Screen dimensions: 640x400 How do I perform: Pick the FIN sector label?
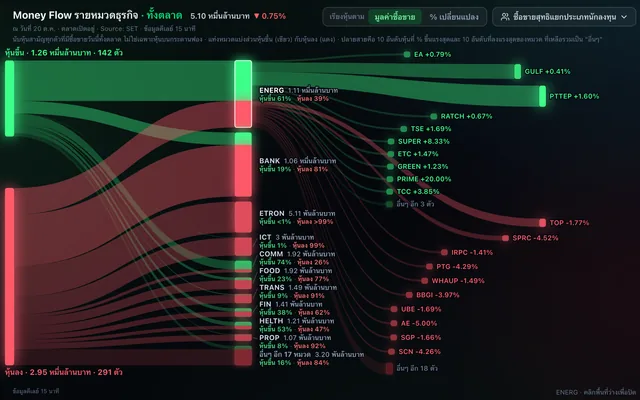[265, 304]
